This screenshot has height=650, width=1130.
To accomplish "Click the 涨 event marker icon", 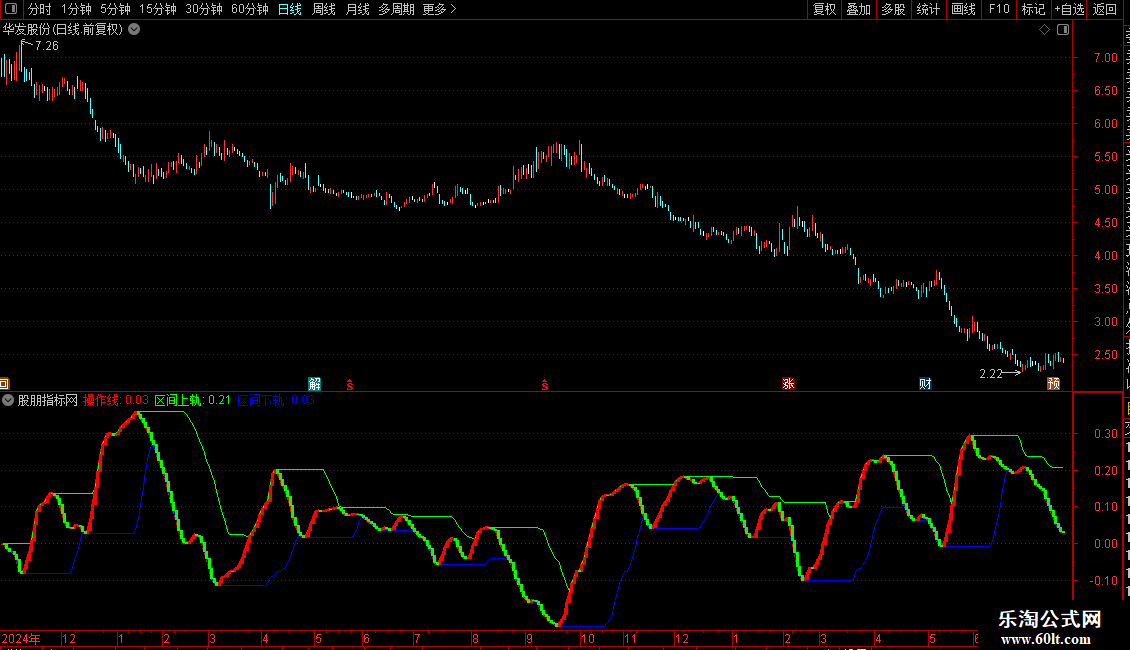I will 788,383.
